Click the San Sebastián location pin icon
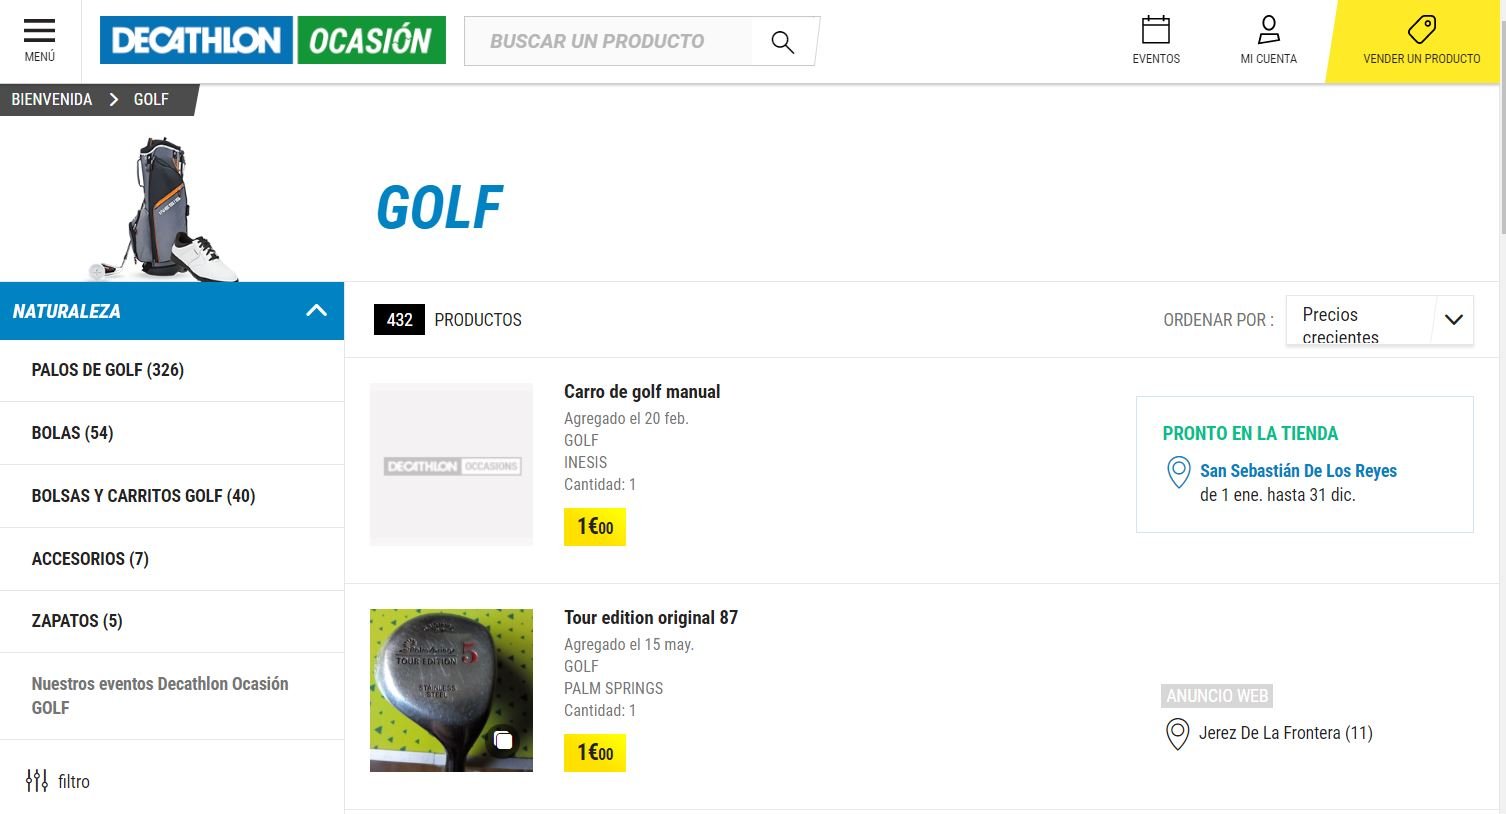This screenshot has width=1506, height=814. click(x=1179, y=473)
